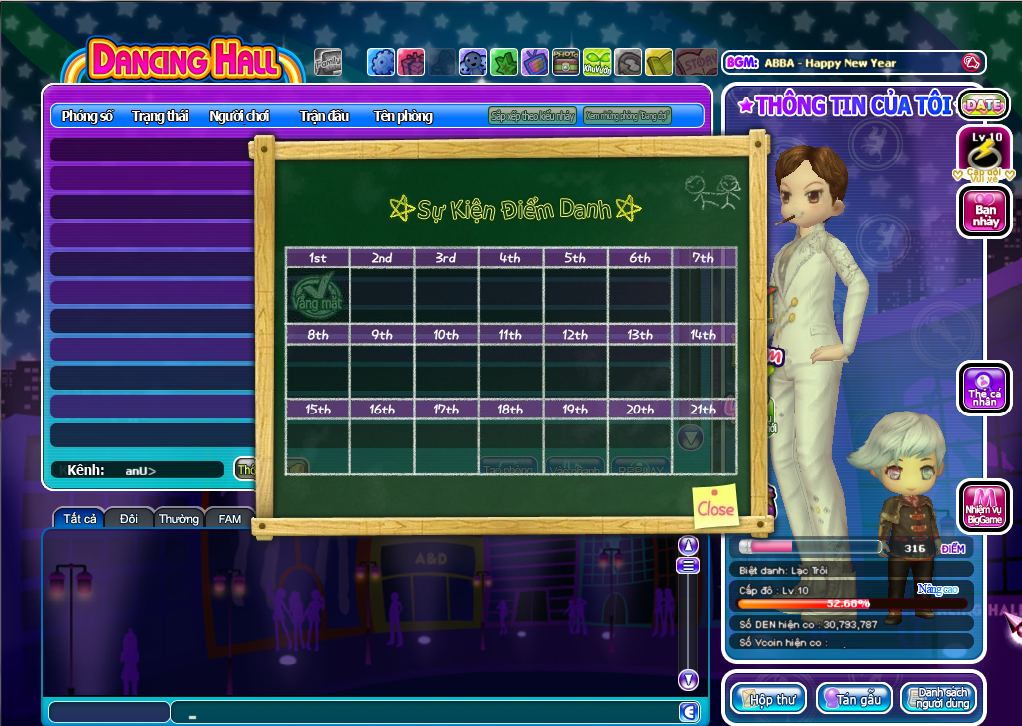
Task: Click the green leaf star icon
Action: (x=504, y=63)
